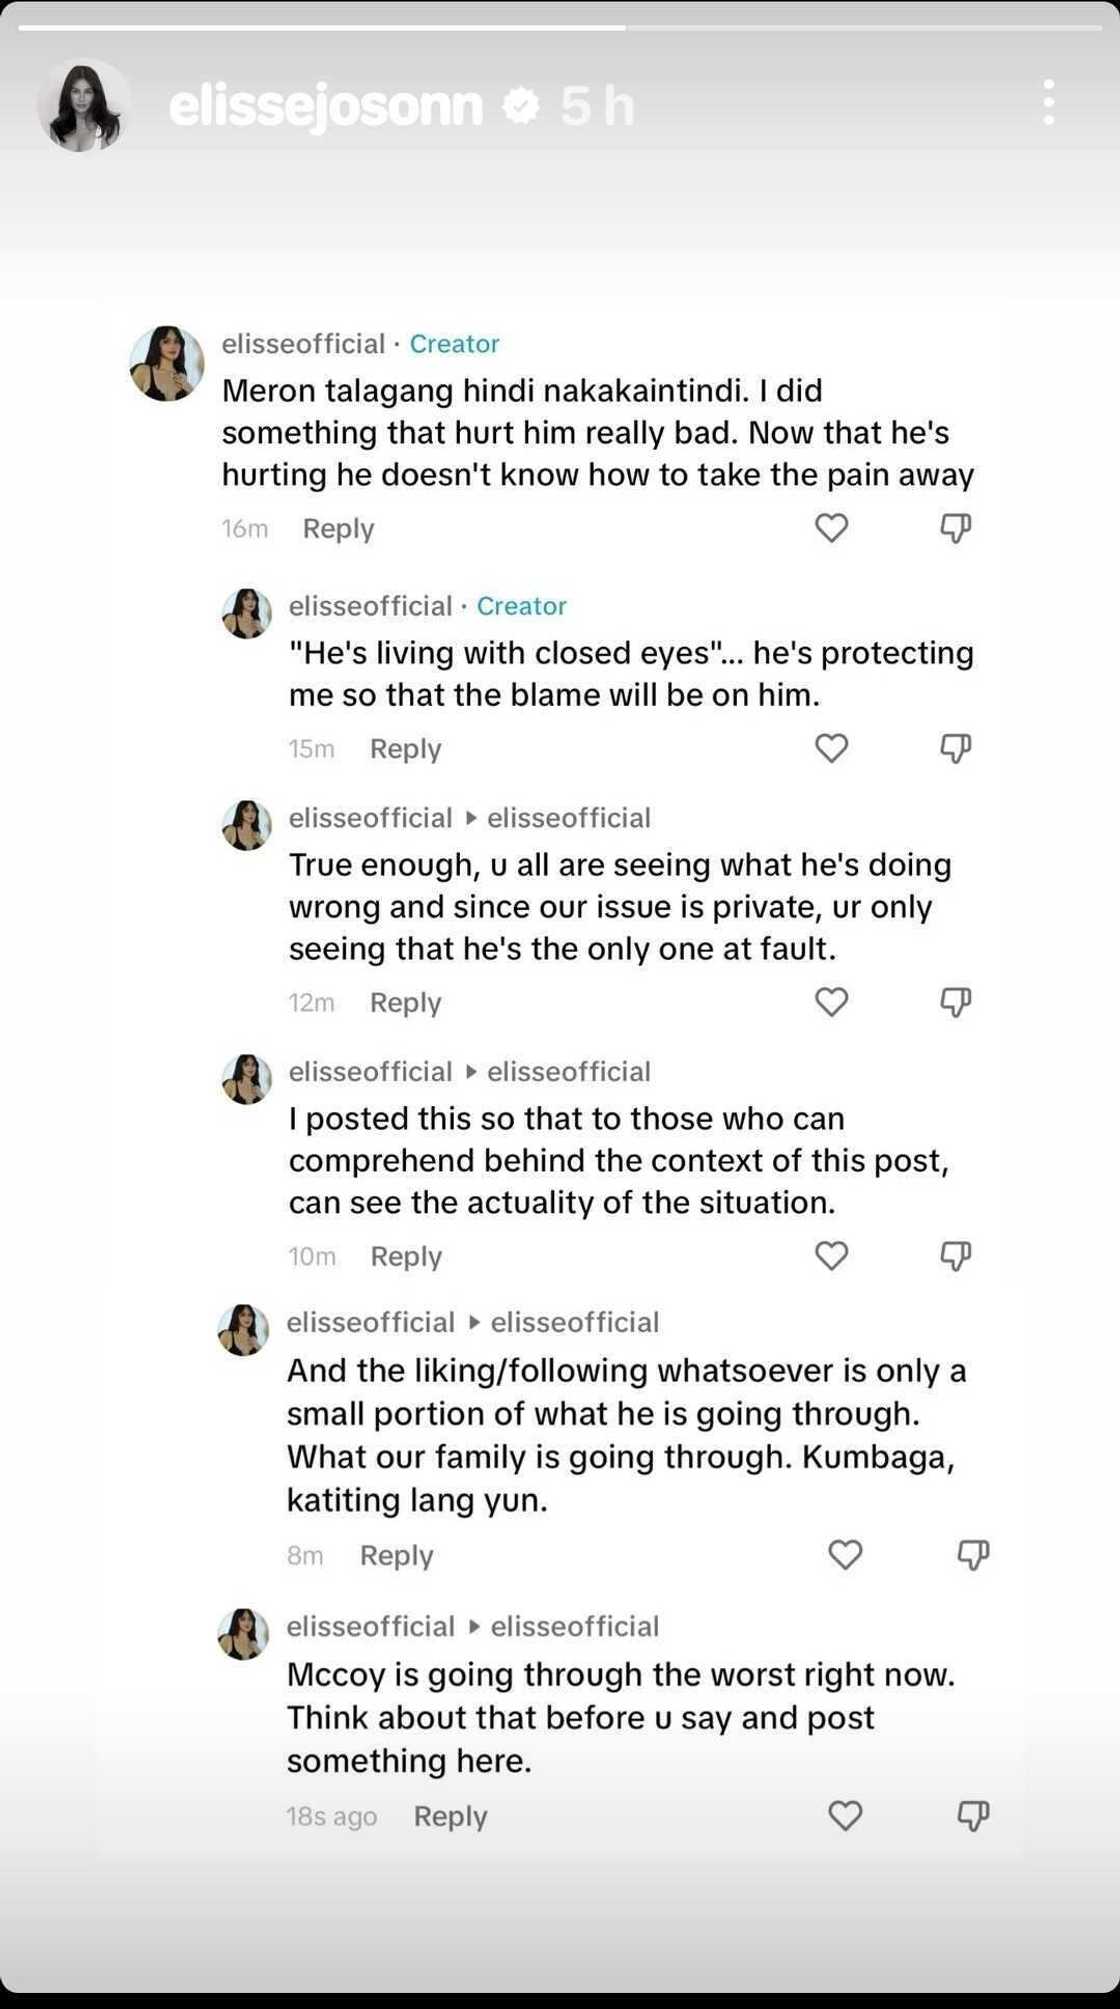This screenshot has height=2009, width=1120.
Task: Heart the 'liking/following whatsoever' comment
Action: tap(845, 1554)
